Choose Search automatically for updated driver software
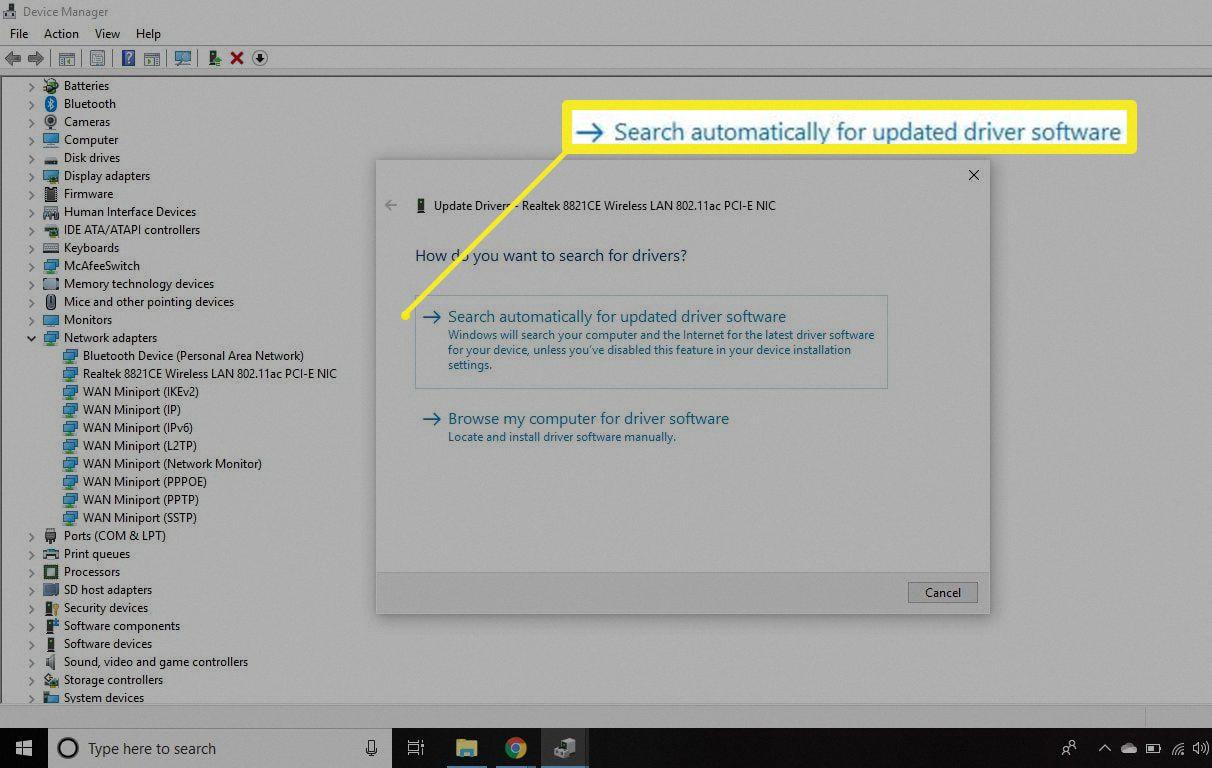Viewport: 1212px width, 768px height. 616,317
